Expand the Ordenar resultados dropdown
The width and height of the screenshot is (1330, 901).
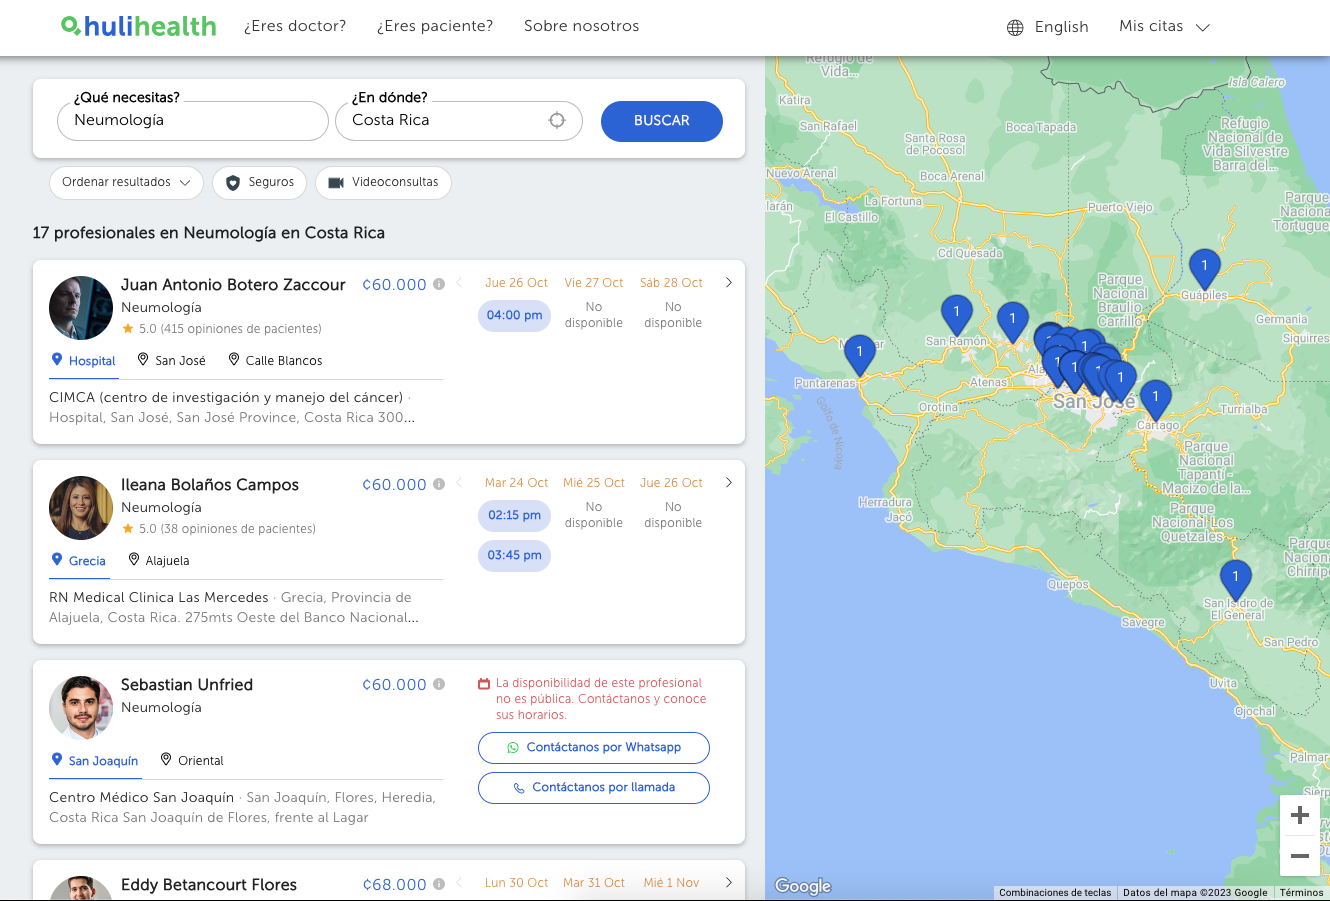click(x=126, y=182)
